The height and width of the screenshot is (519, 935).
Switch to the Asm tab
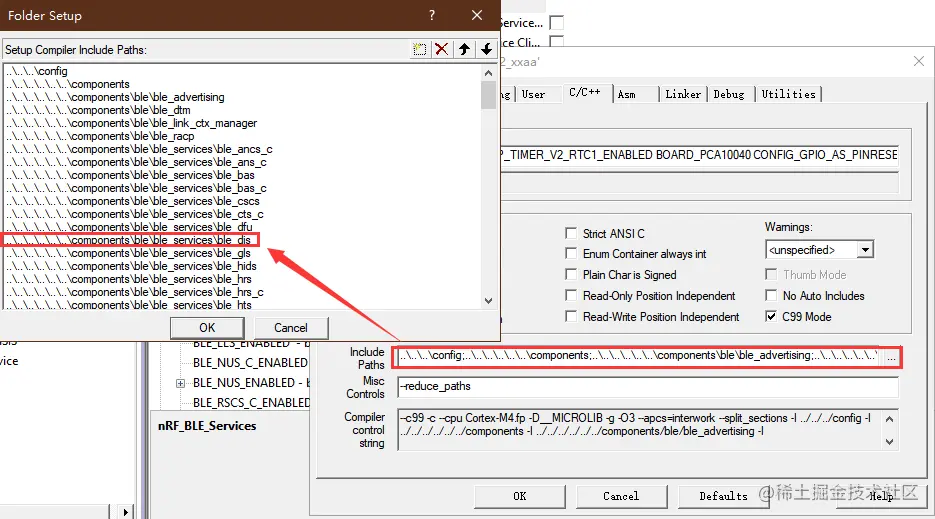(x=627, y=94)
